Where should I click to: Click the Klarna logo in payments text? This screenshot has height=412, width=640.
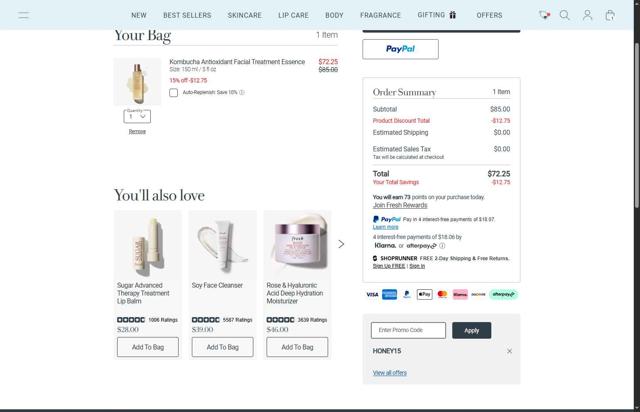click(x=385, y=245)
